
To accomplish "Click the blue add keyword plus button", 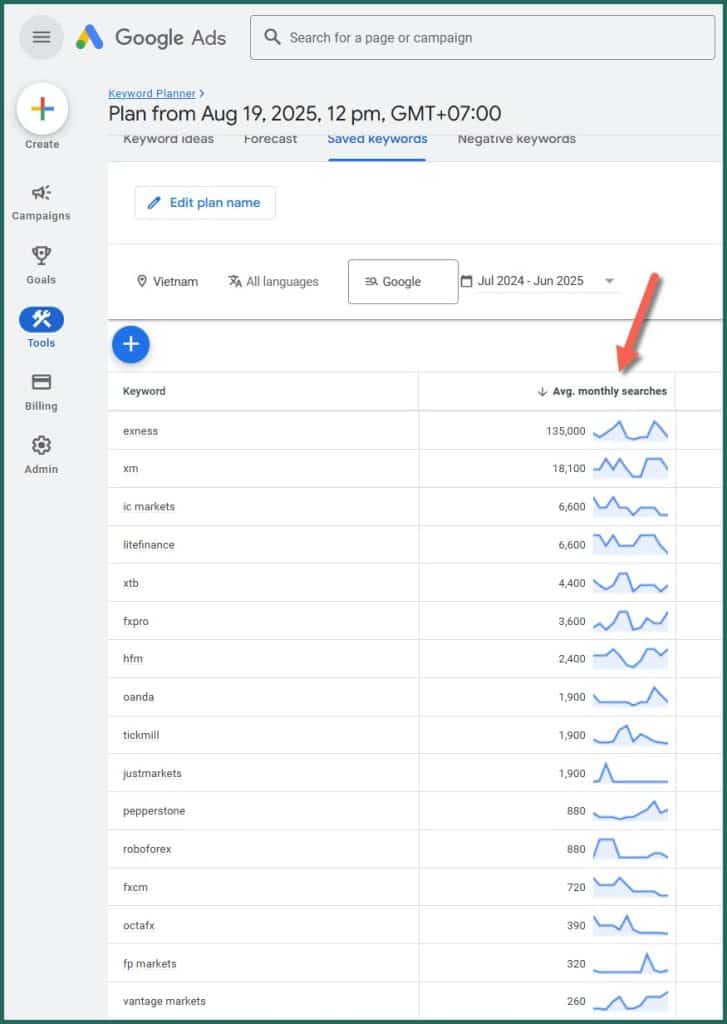I will tap(131, 344).
